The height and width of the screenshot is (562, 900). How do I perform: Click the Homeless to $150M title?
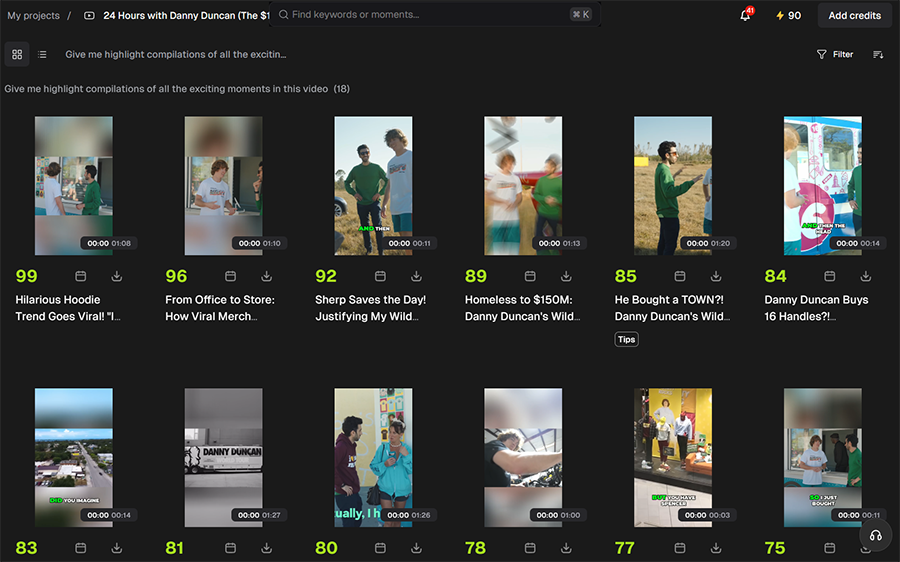(522, 308)
